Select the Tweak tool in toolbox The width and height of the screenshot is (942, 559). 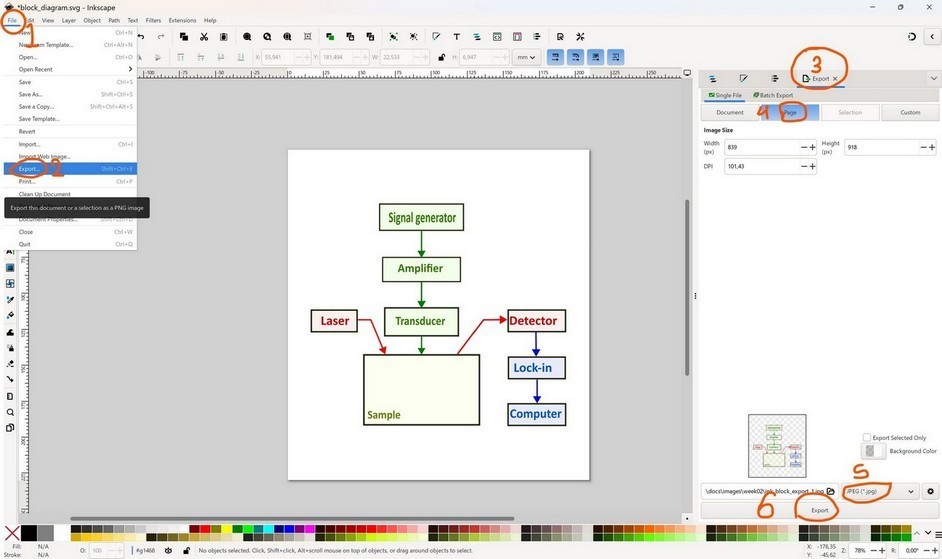tap(10, 332)
